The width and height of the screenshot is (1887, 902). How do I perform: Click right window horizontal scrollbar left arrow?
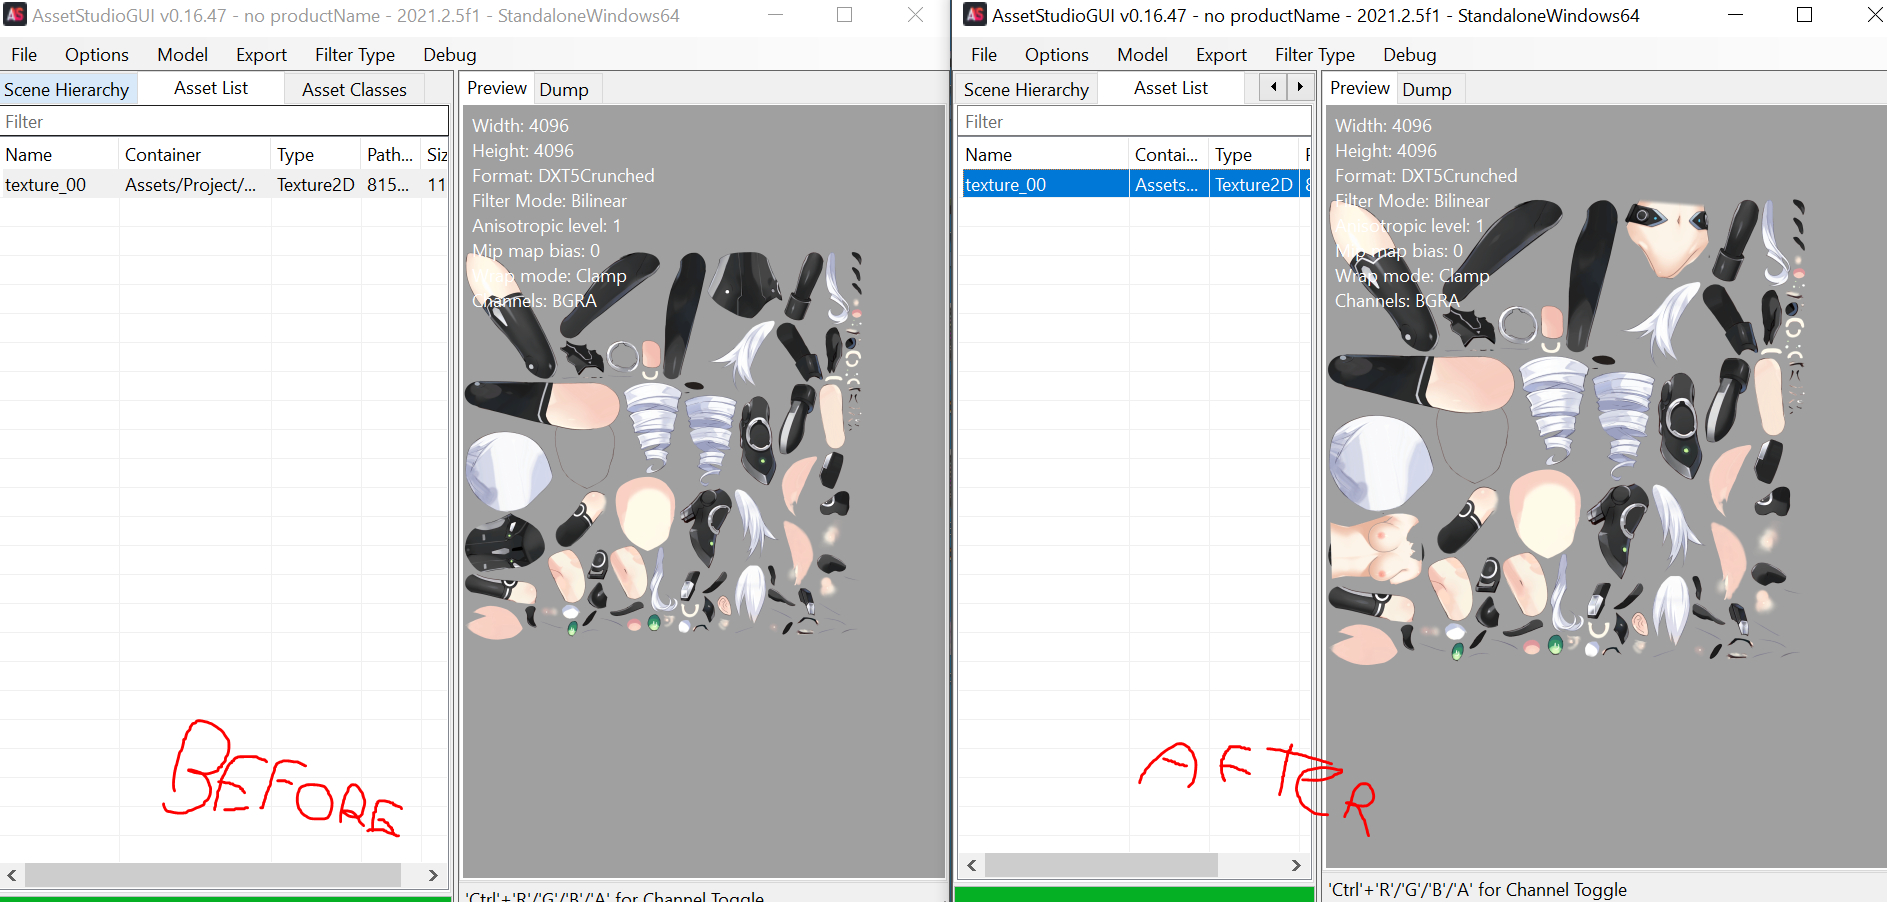[972, 865]
